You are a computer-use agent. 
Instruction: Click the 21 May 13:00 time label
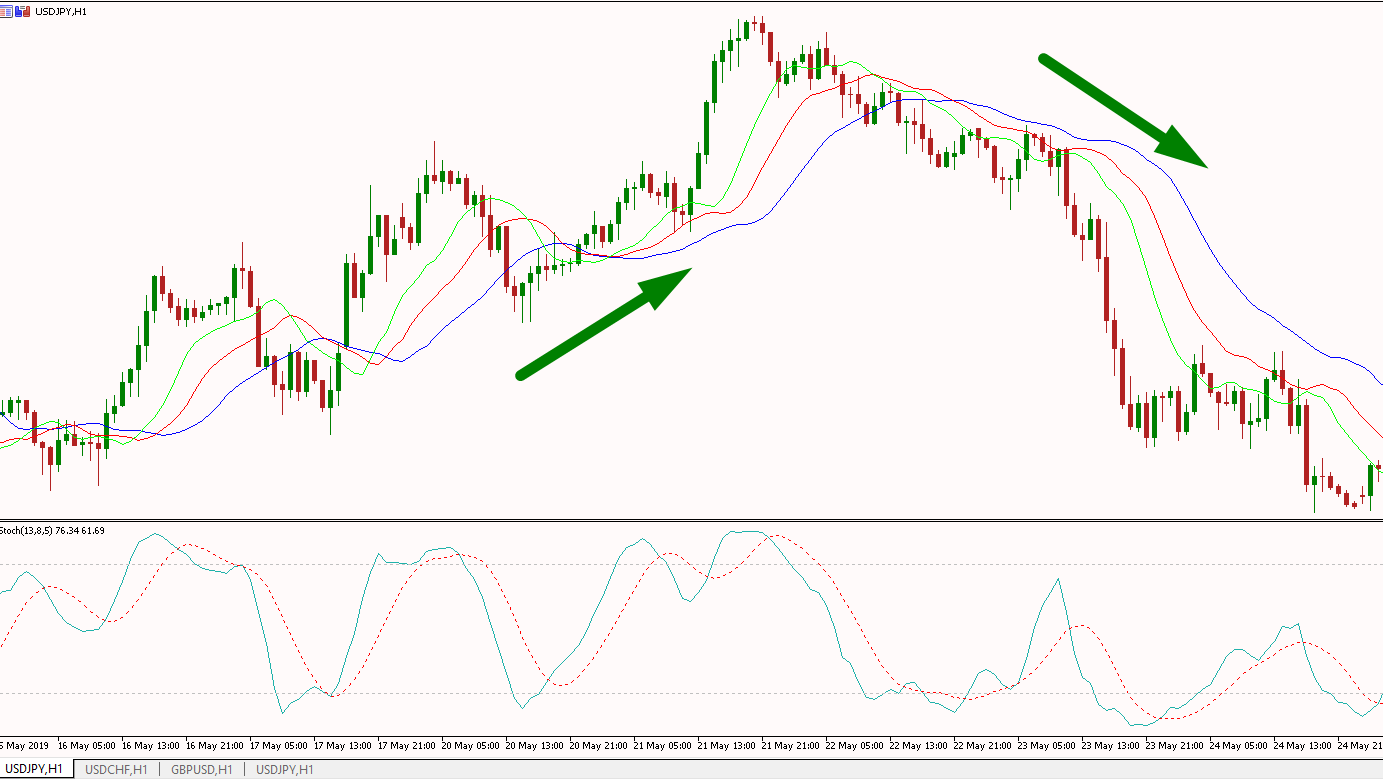(x=727, y=746)
